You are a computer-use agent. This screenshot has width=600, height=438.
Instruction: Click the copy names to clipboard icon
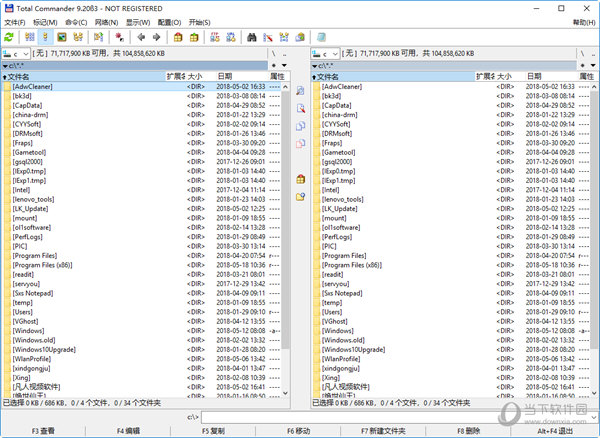(x=300, y=37)
